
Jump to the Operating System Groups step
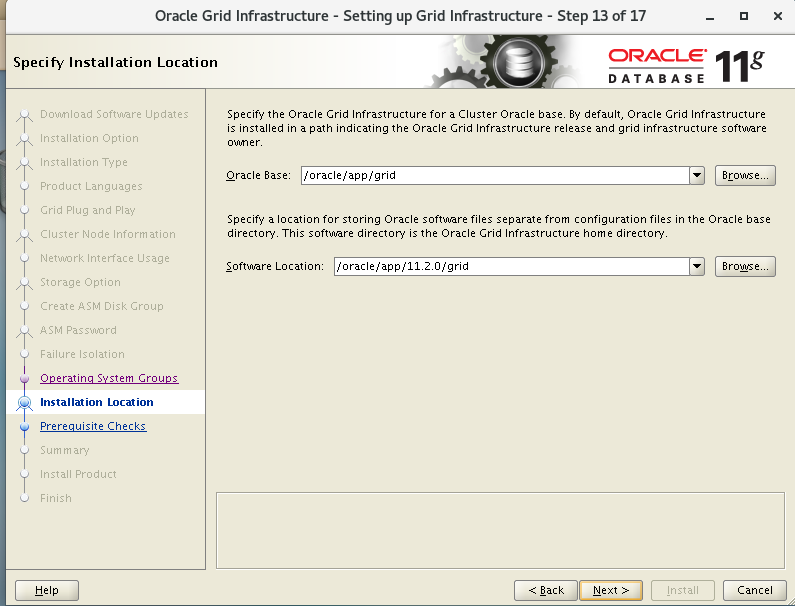109,378
